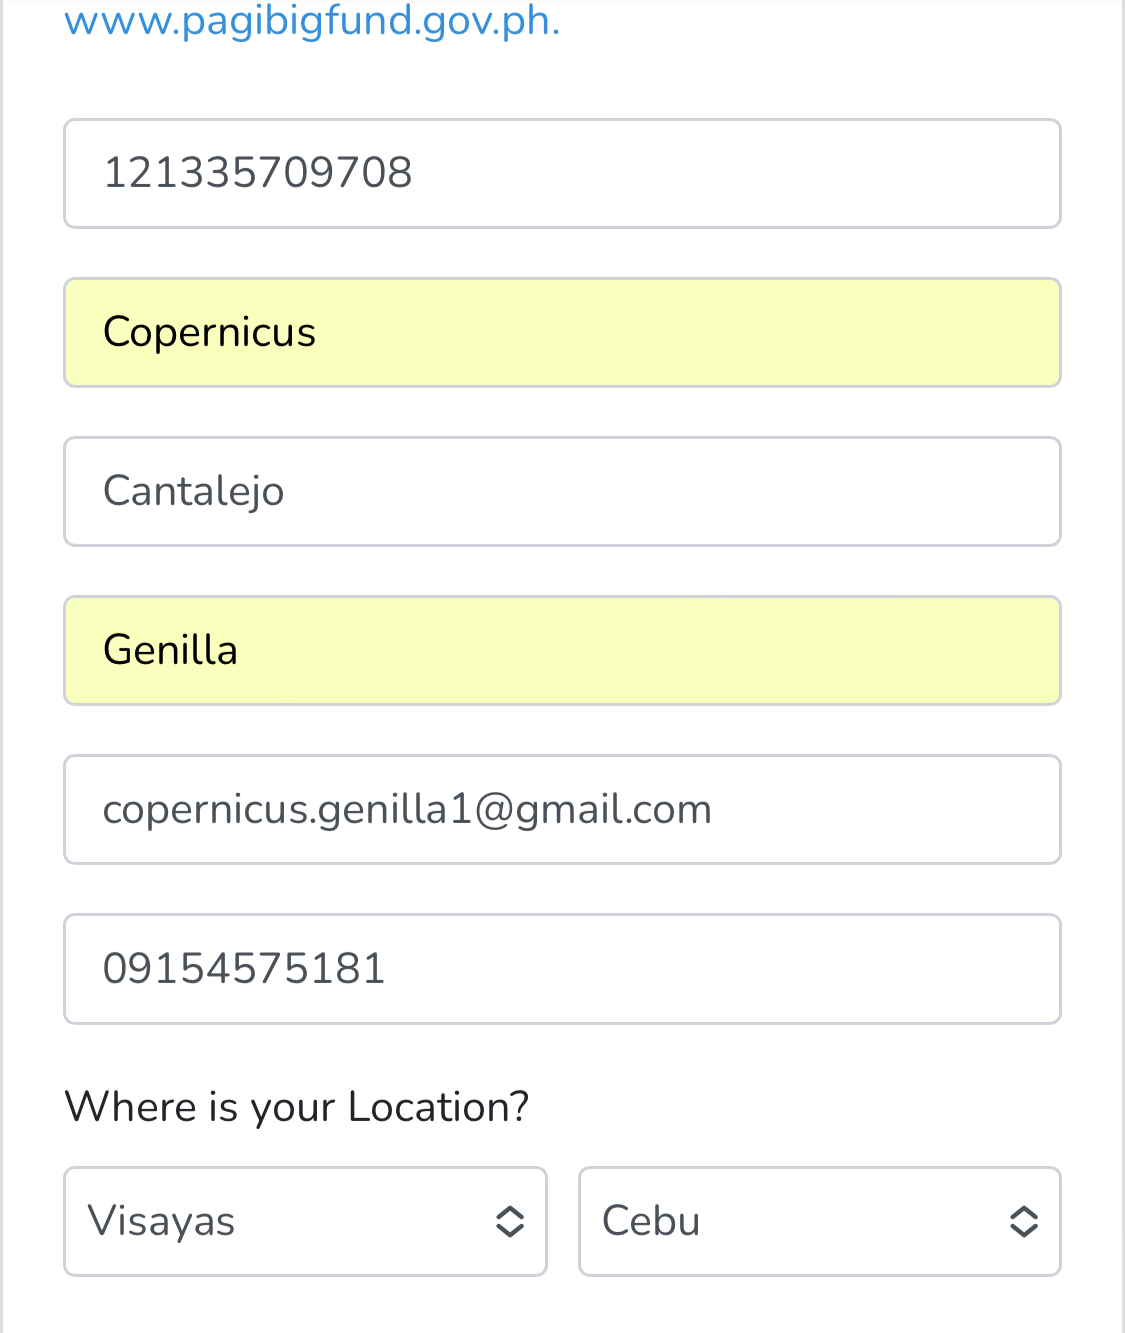Click the up-down chevron beside Visayas
This screenshot has height=1333, width=1125.
[510, 1221]
